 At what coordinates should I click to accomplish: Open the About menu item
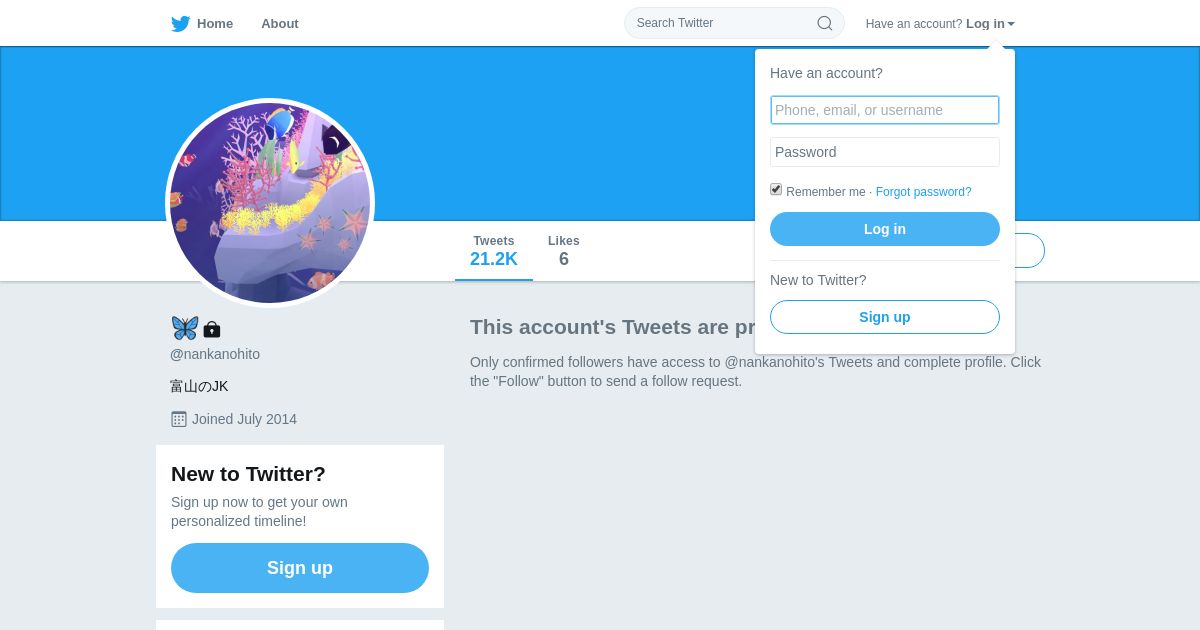click(x=280, y=24)
